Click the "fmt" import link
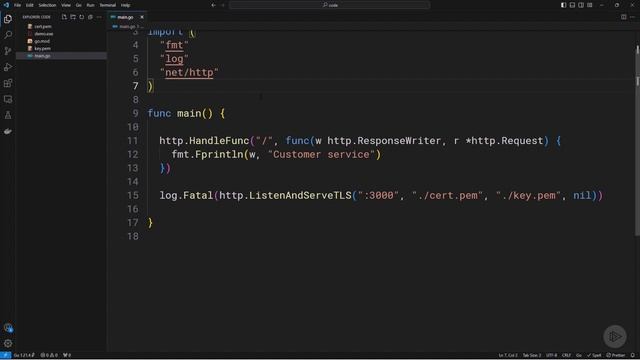 click(174, 45)
